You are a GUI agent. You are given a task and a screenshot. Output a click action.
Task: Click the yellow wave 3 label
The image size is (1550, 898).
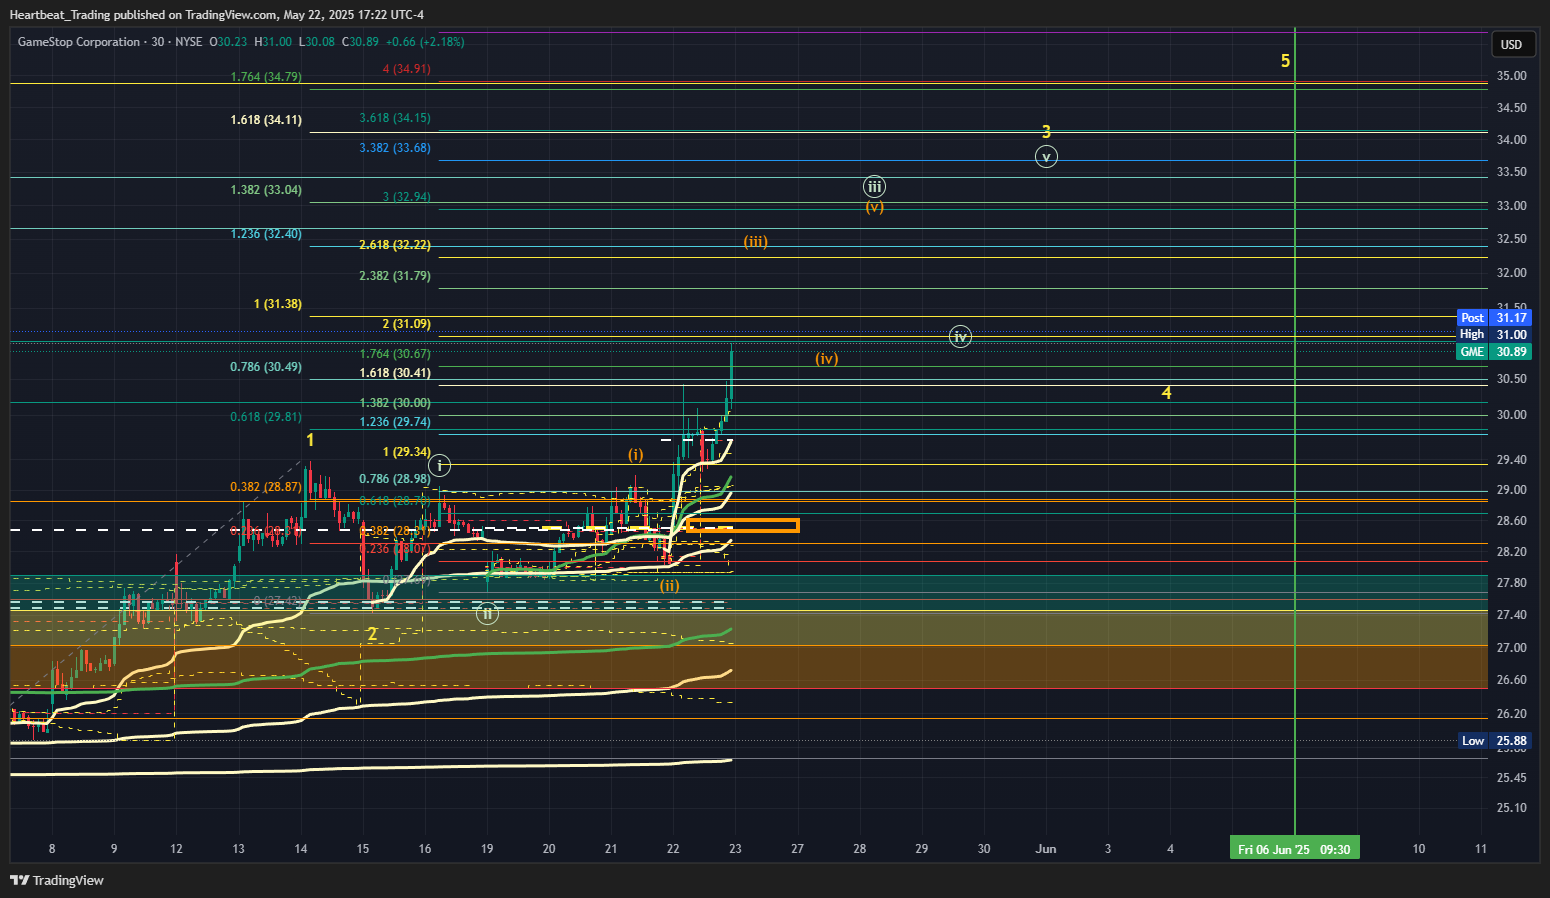coord(1046,132)
